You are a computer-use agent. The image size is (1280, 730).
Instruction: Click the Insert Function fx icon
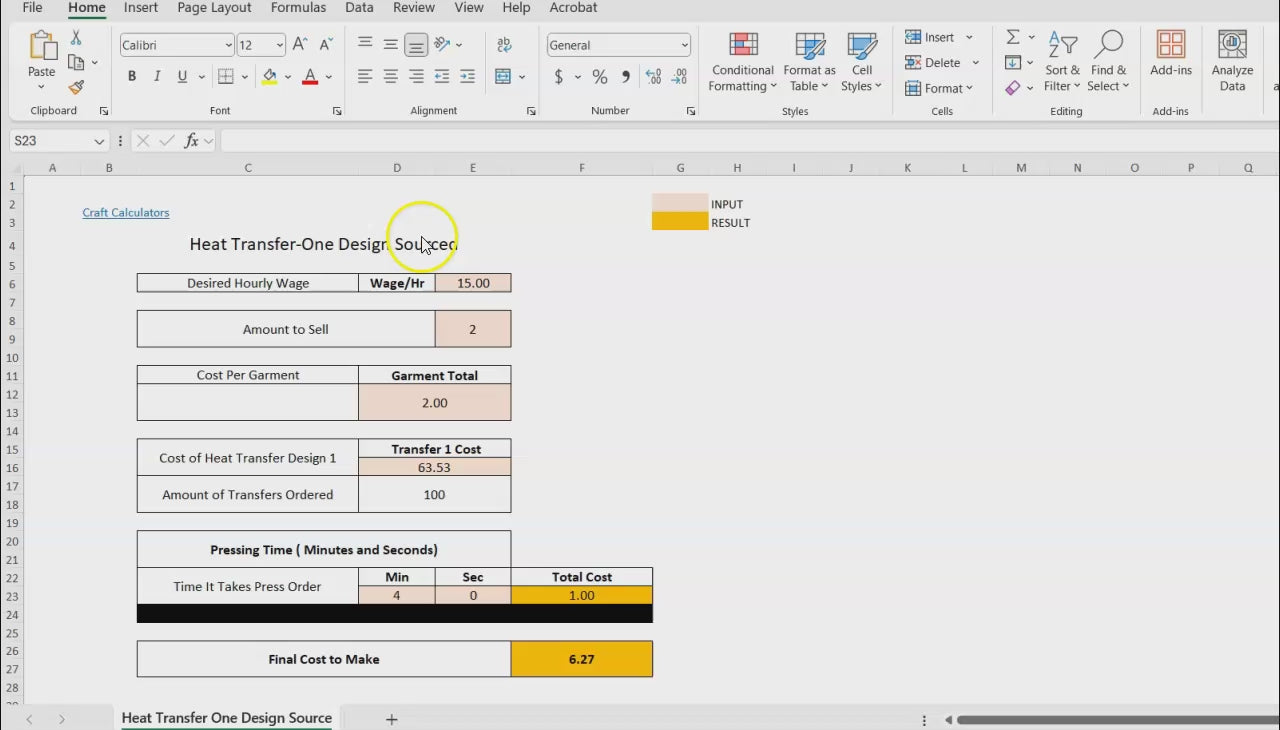(191, 141)
